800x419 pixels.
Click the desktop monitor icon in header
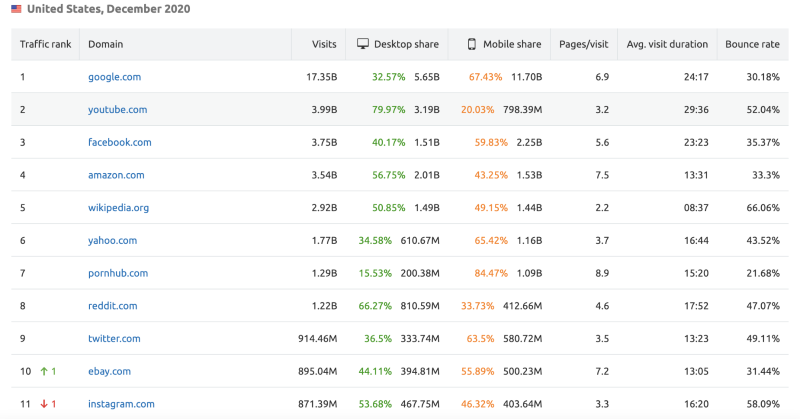point(363,44)
